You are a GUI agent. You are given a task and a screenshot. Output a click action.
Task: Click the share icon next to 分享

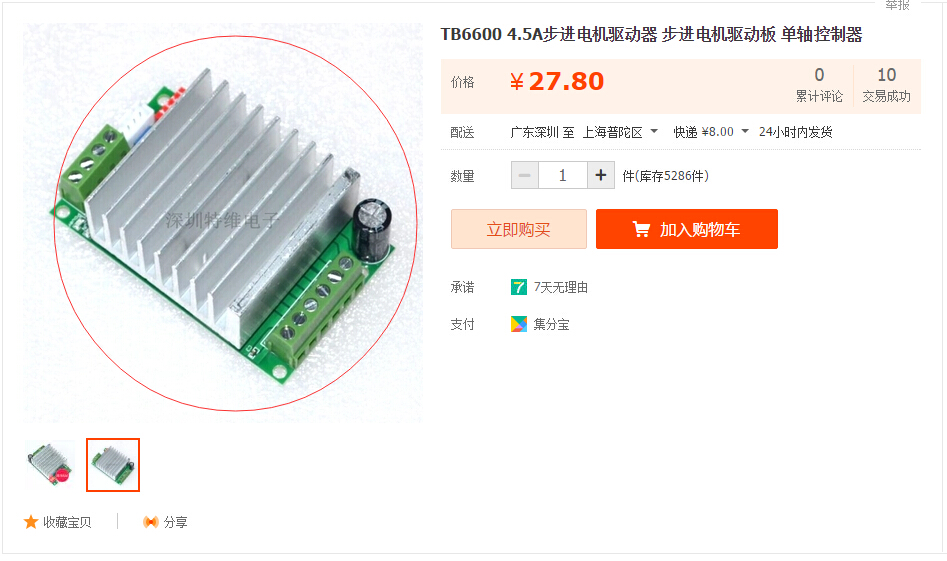point(150,522)
